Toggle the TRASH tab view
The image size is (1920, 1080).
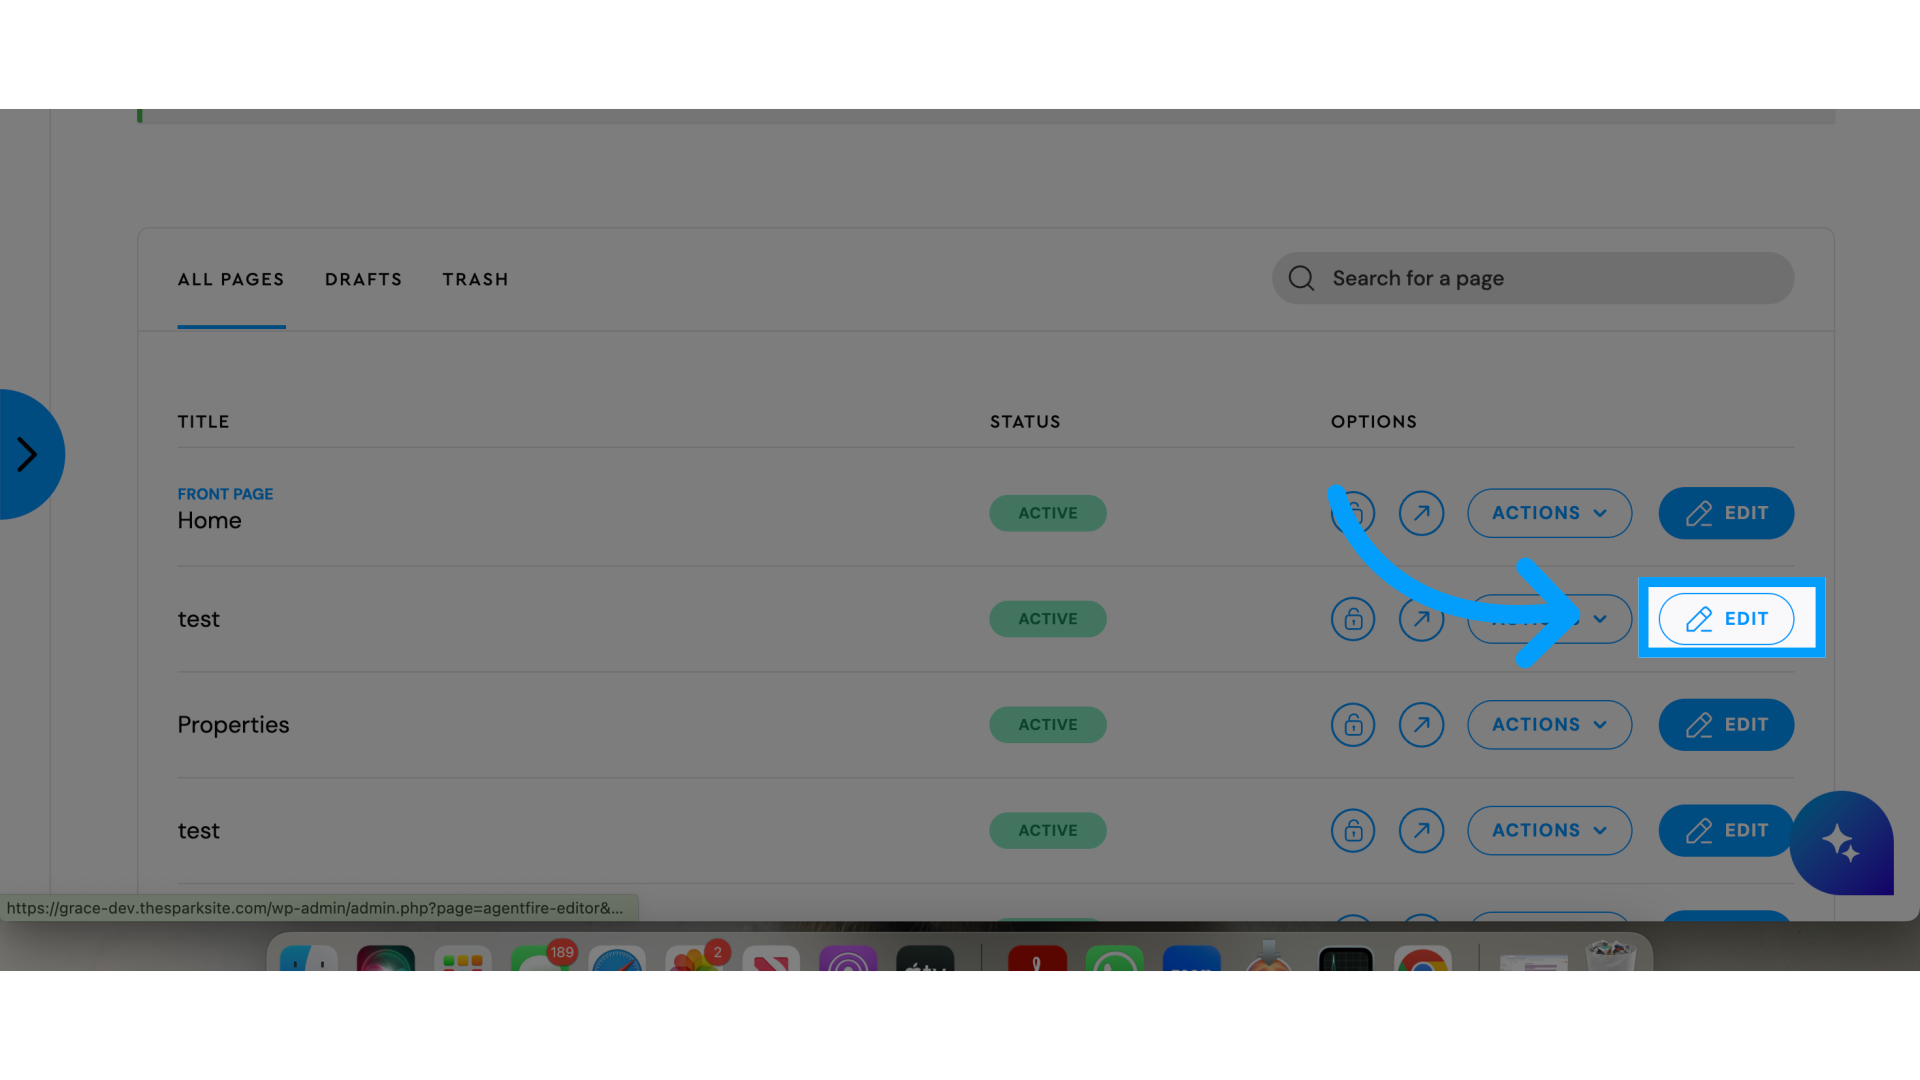click(x=475, y=280)
